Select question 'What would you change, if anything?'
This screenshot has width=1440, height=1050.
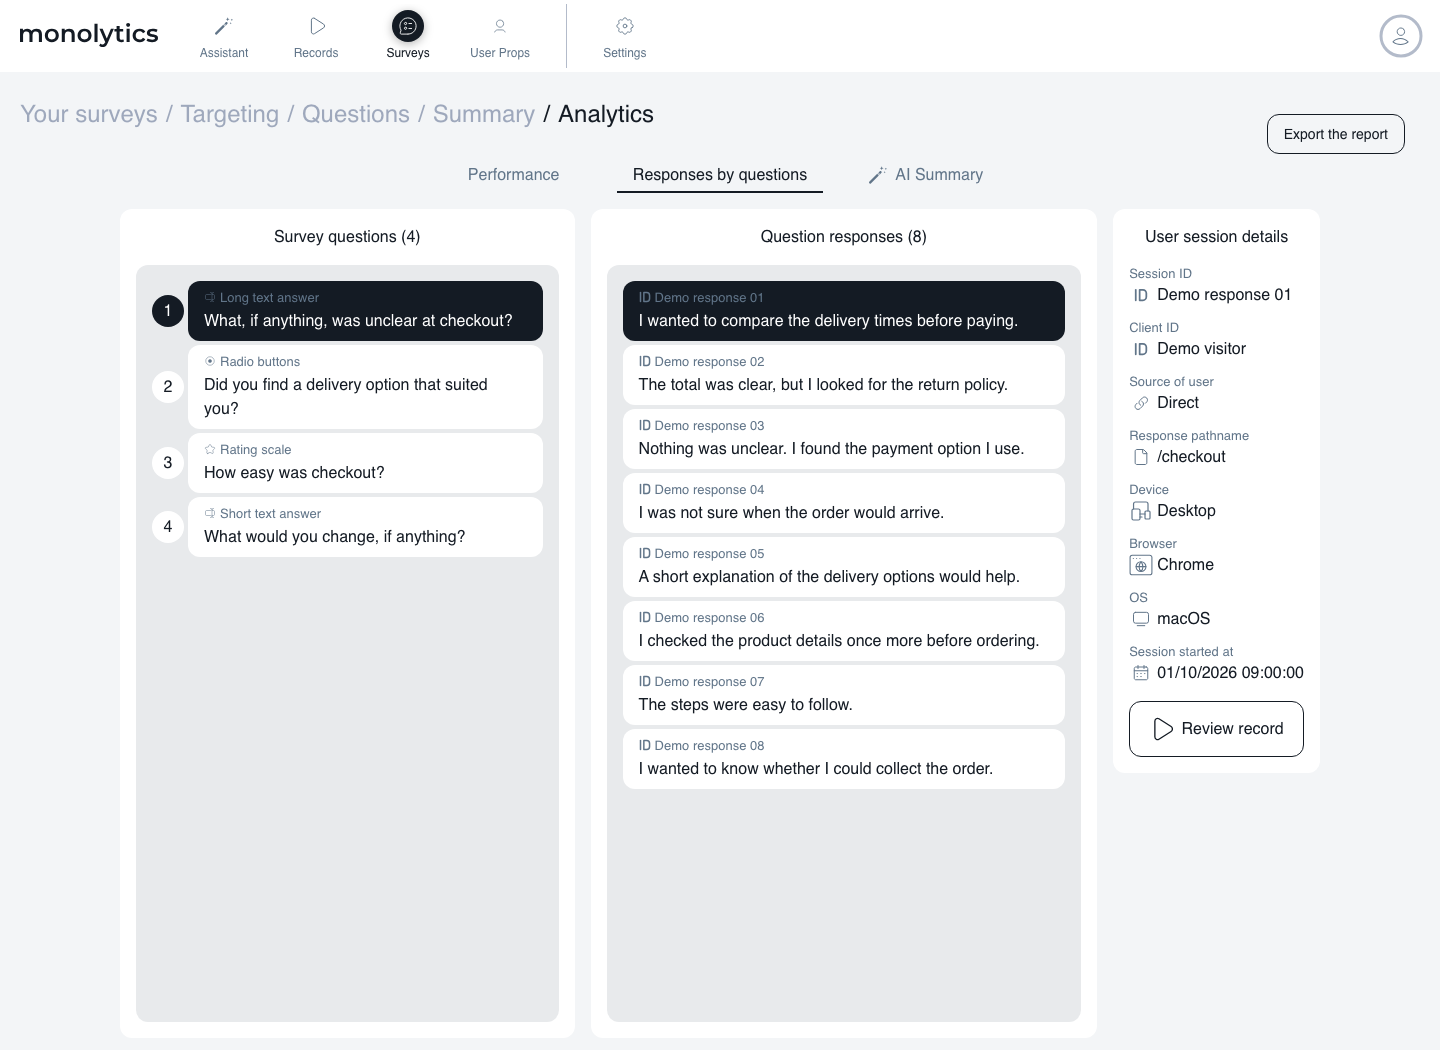click(x=365, y=527)
